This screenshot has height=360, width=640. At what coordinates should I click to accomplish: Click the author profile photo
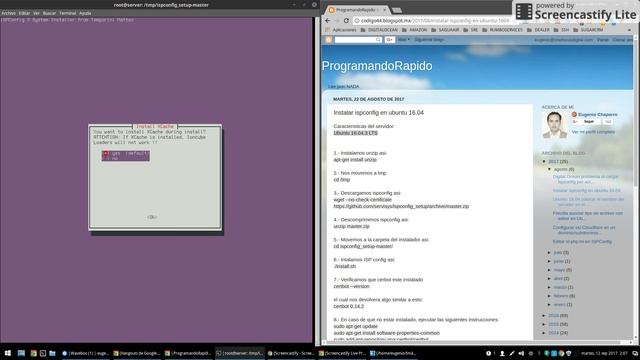coord(554,124)
